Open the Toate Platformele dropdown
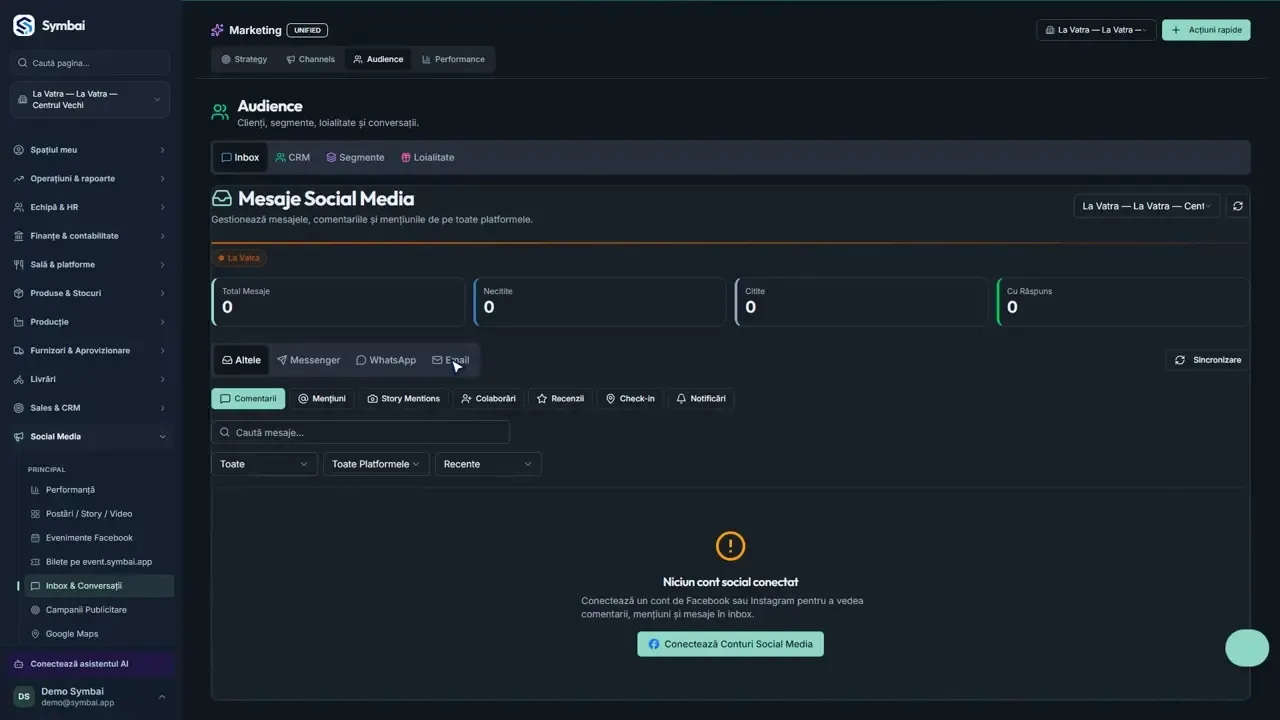Viewport: 1280px width, 720px height. (x=376, y=464)
